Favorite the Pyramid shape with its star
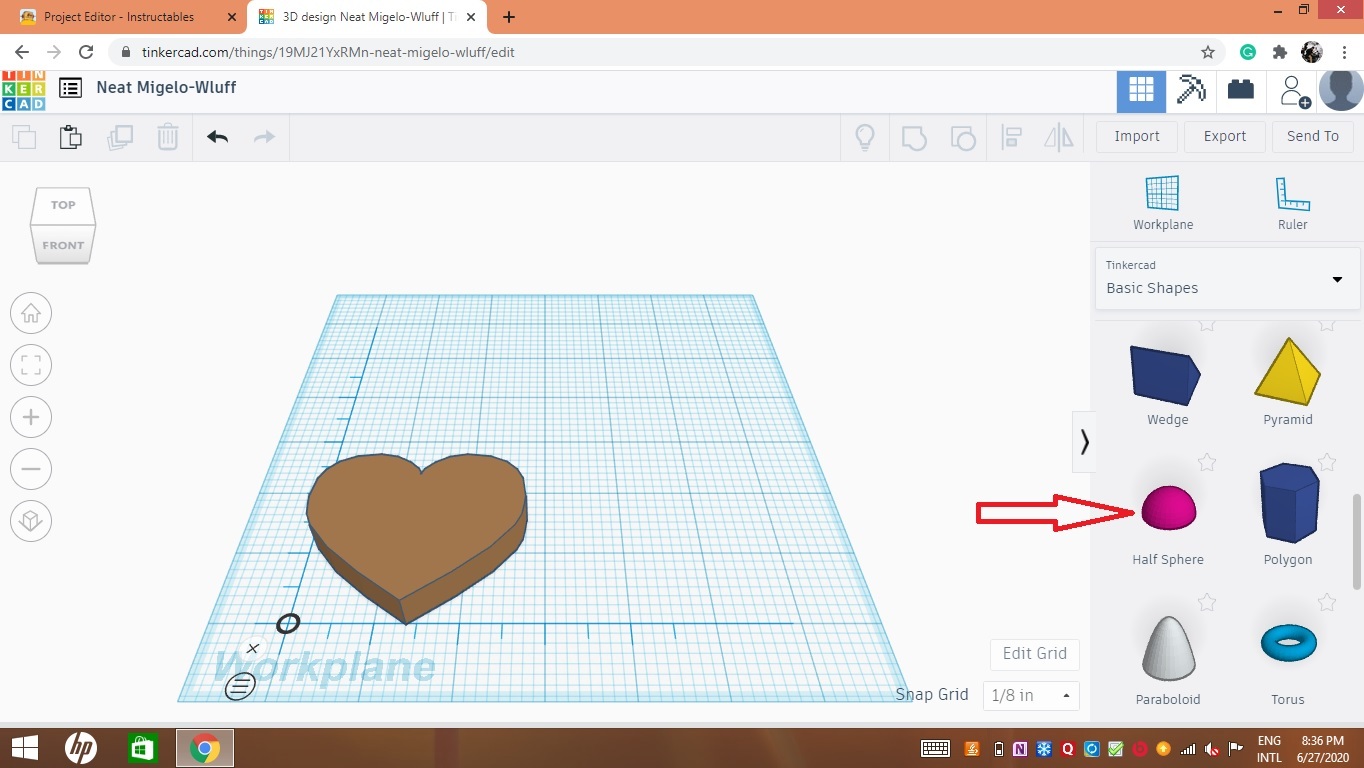 [x=1327, y=323]
